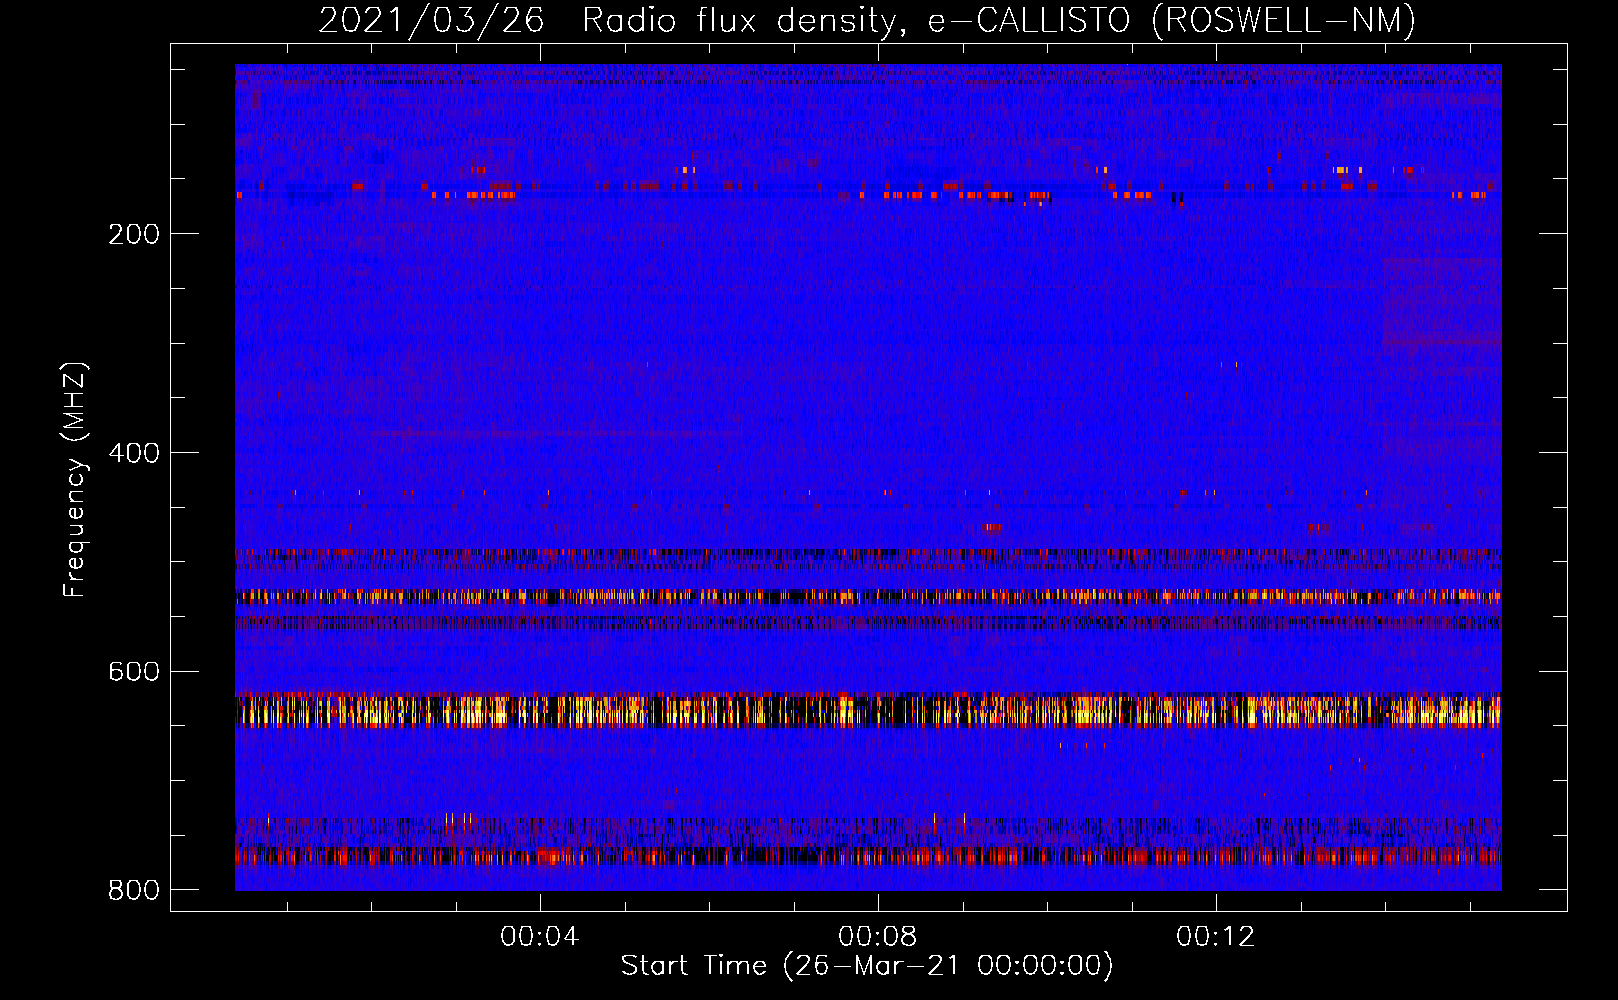
Task: Click the "Frequency (MHZ)" y-axis label
Action: (x=75, y=479)
